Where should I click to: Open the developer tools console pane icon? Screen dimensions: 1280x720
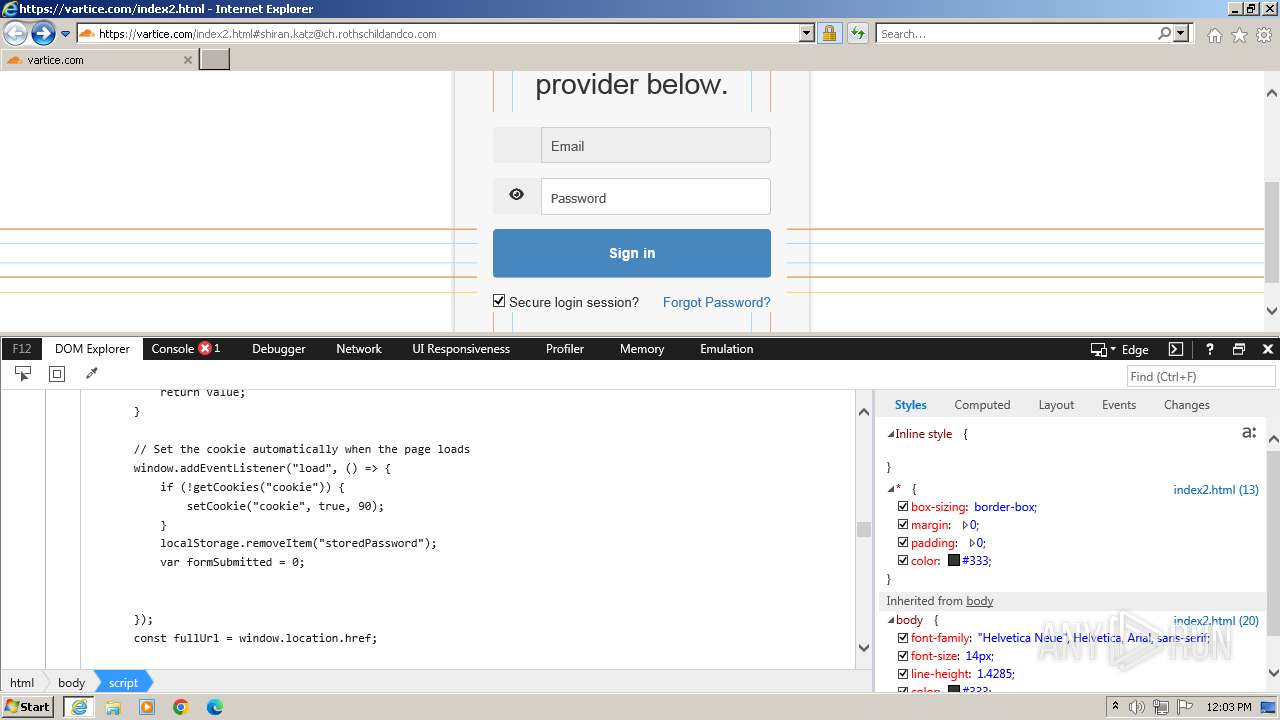pyautogui.click(x=1176, y=349)
